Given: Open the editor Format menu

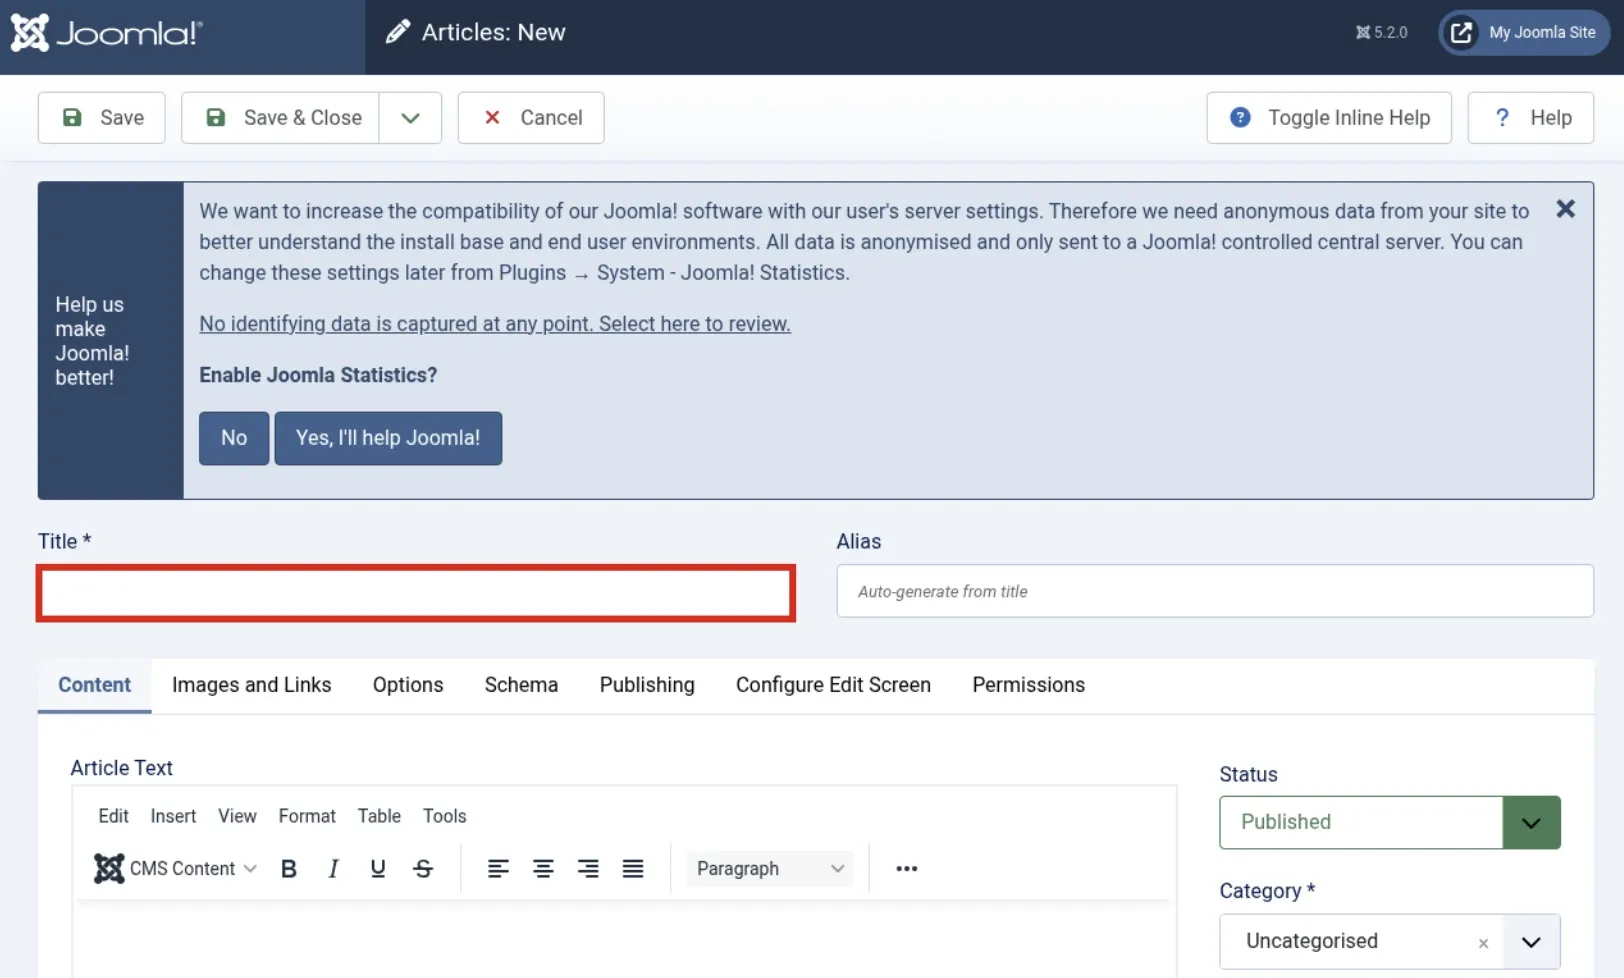Looking at the screenshot, I should point(307,816).
